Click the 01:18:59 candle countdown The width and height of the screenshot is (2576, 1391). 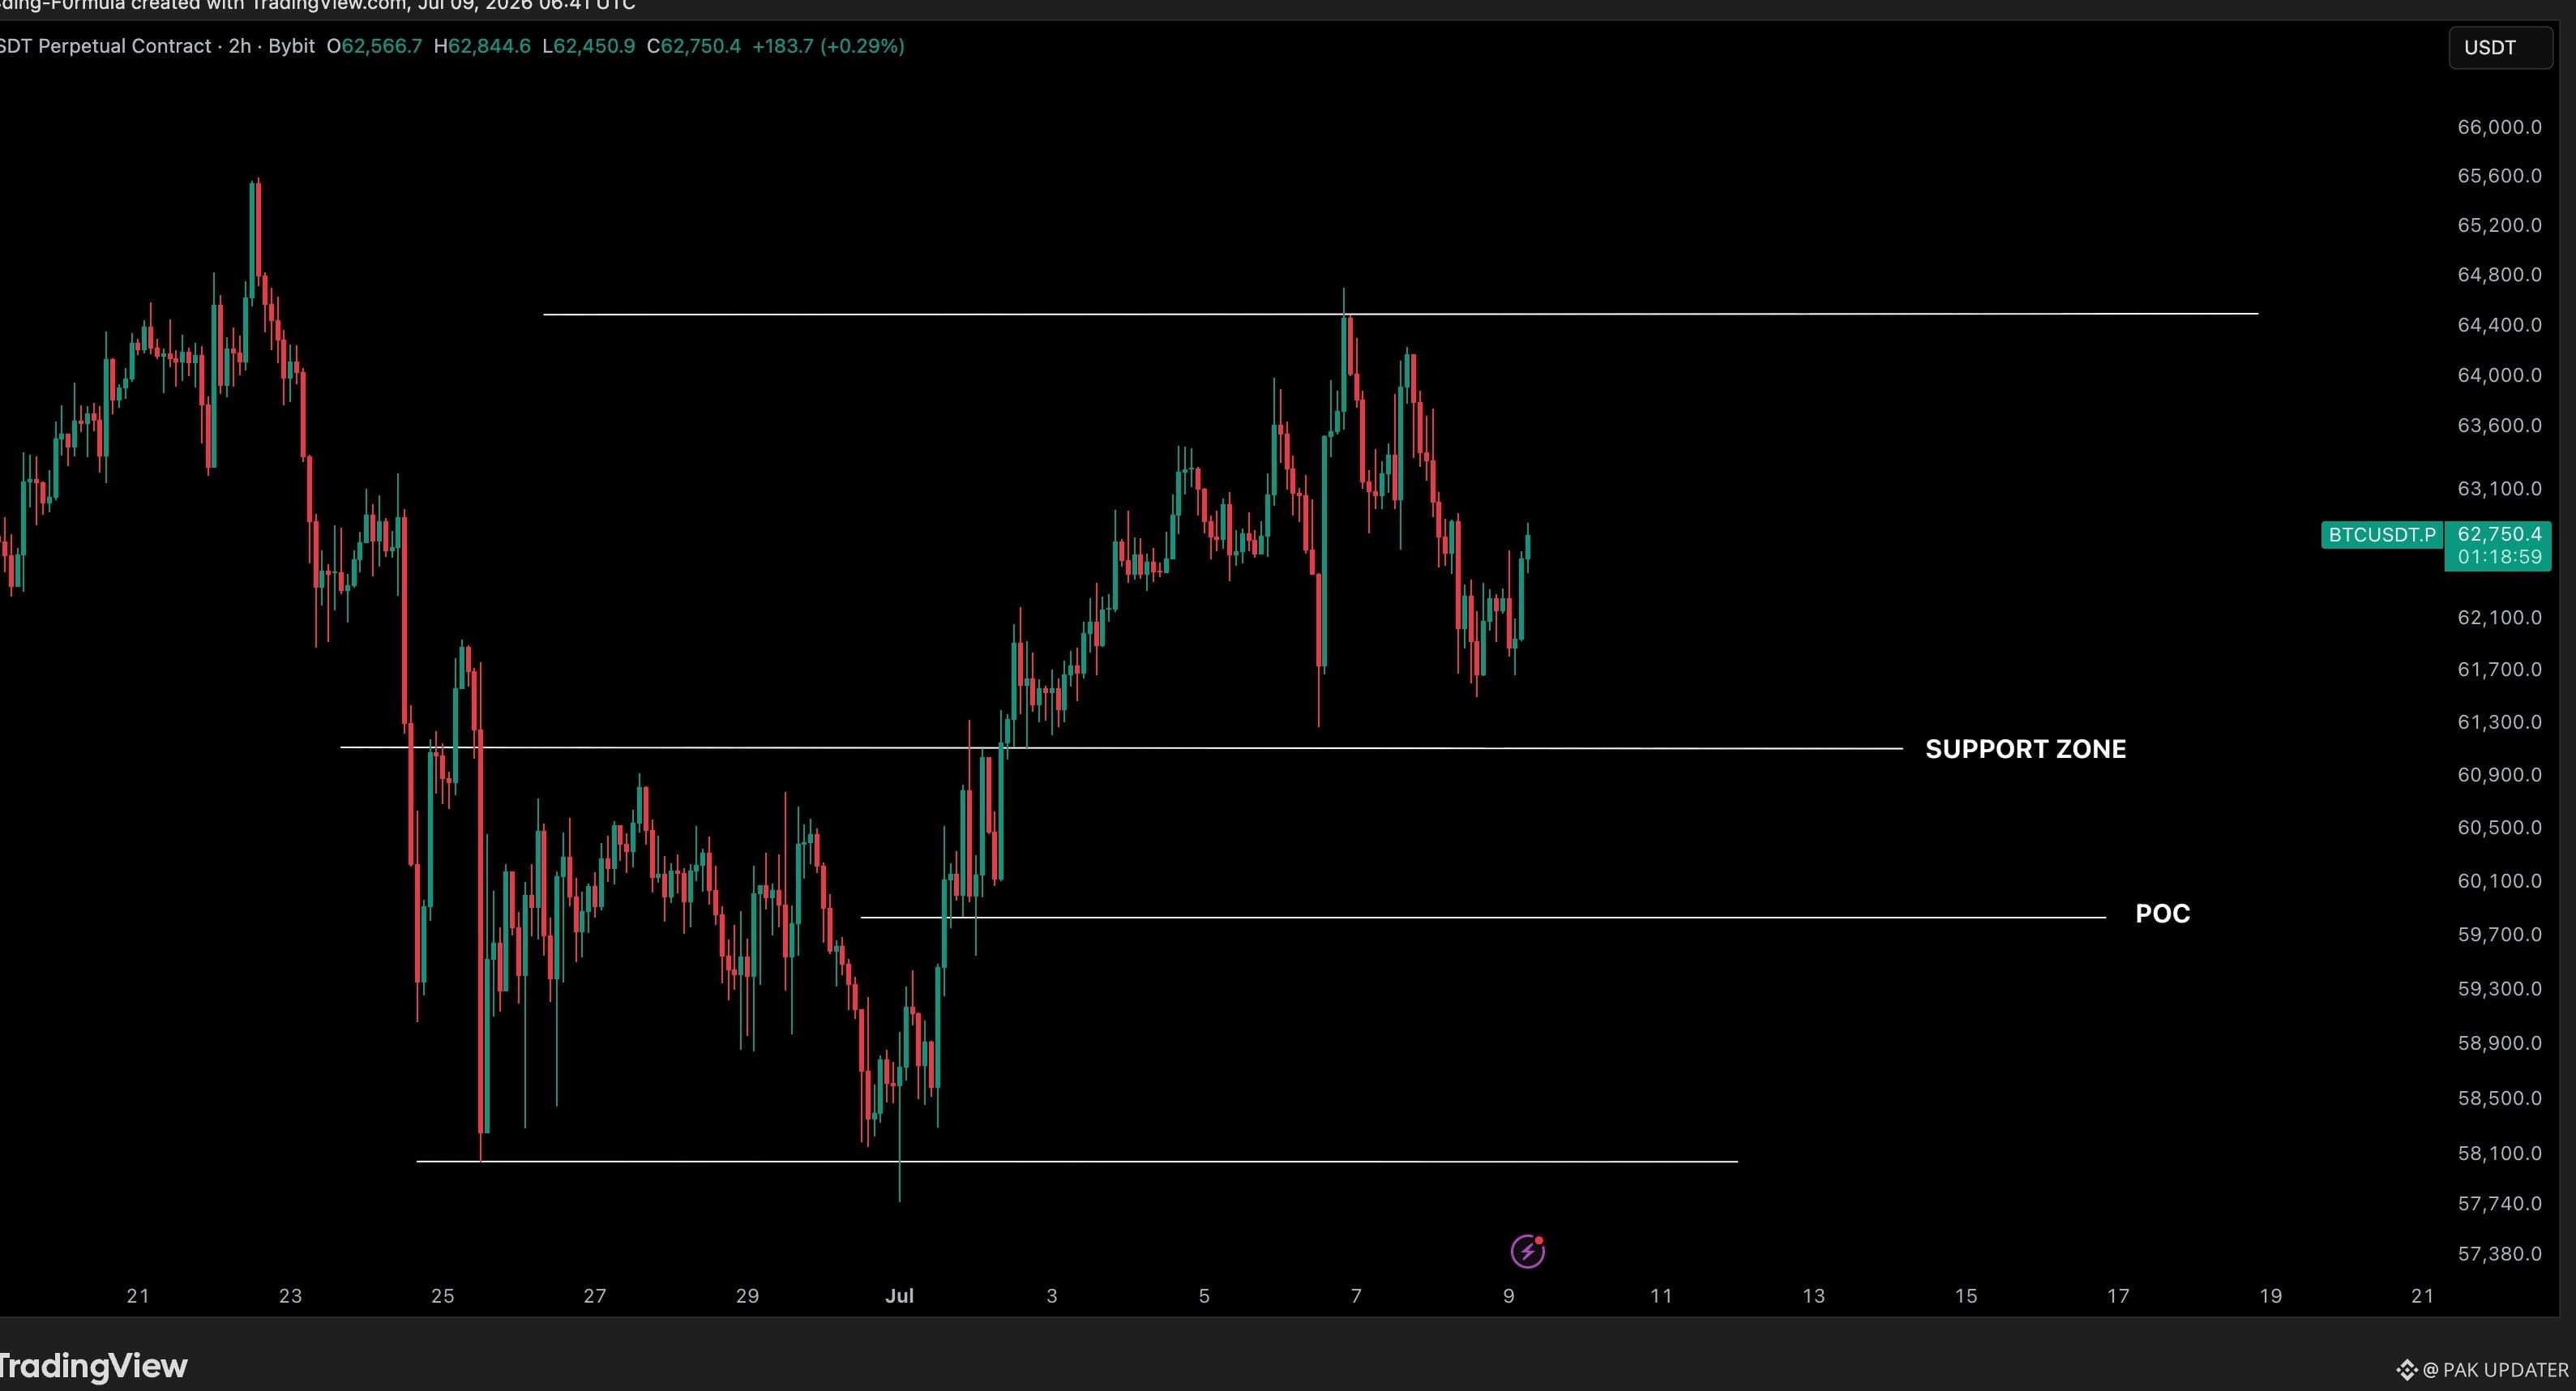coord(2499,557)
